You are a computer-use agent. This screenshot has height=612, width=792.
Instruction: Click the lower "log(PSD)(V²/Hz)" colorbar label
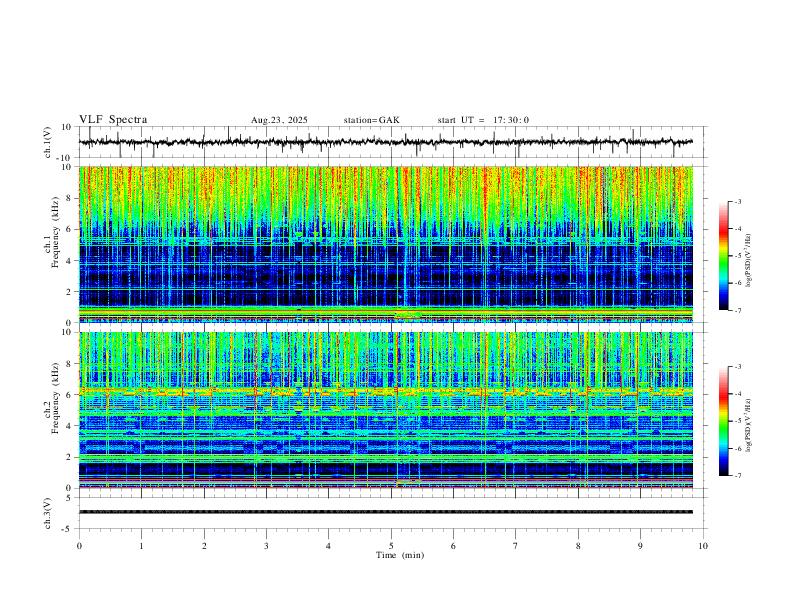click(x=749, y=426)
